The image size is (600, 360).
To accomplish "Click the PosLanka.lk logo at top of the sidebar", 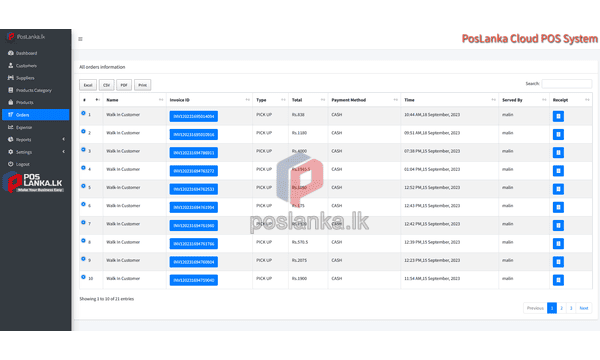I will 26,37.
